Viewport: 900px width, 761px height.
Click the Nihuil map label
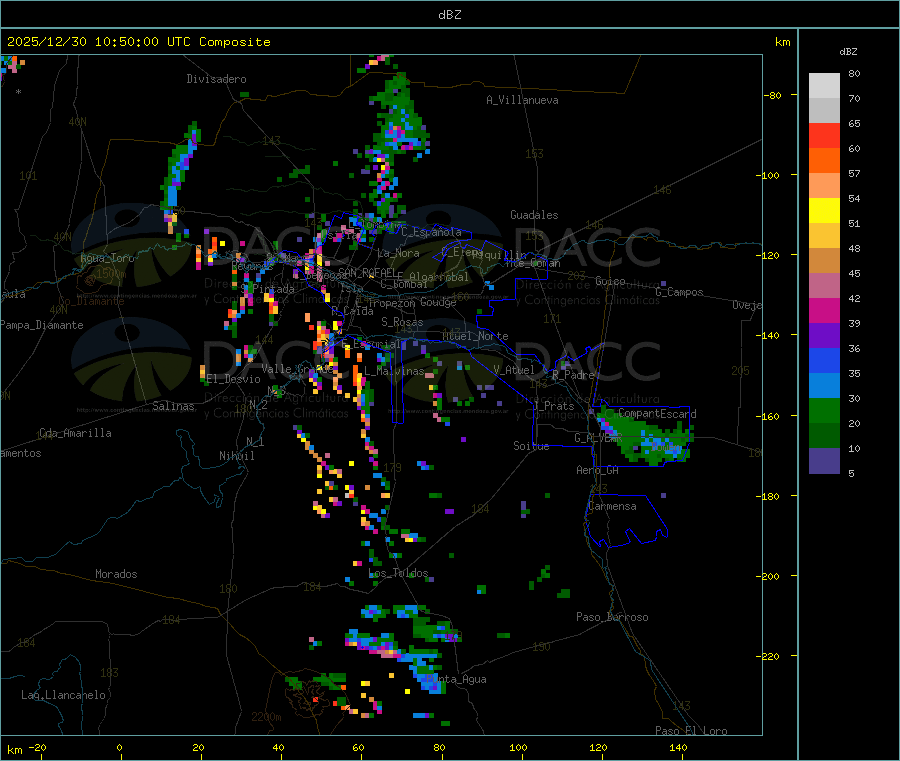[x=236, y=456]
